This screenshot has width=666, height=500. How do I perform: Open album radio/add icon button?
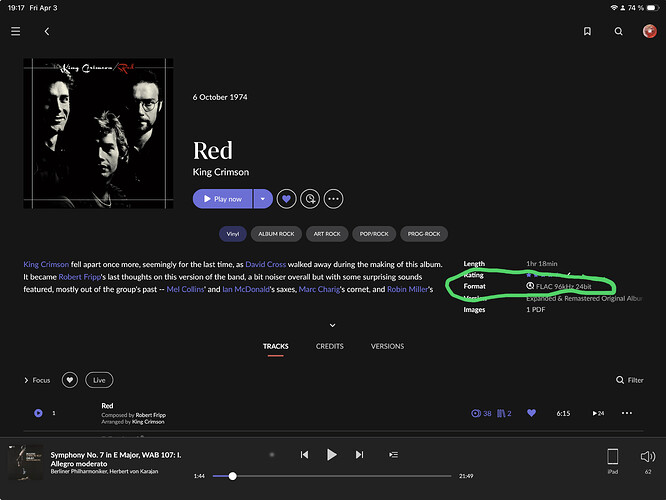pos(310,199)
